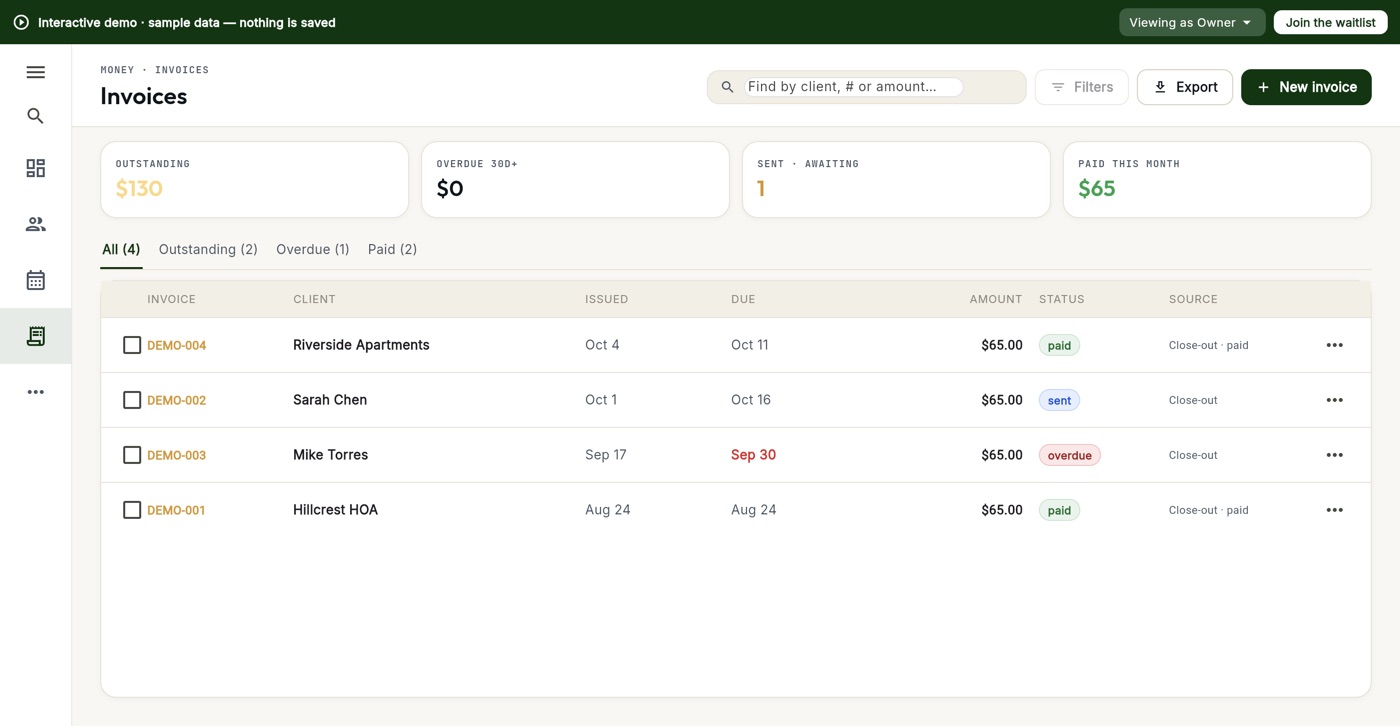The image size is (1400, 726).
Task: Export the invoices list
Action: click(1185, 87)
